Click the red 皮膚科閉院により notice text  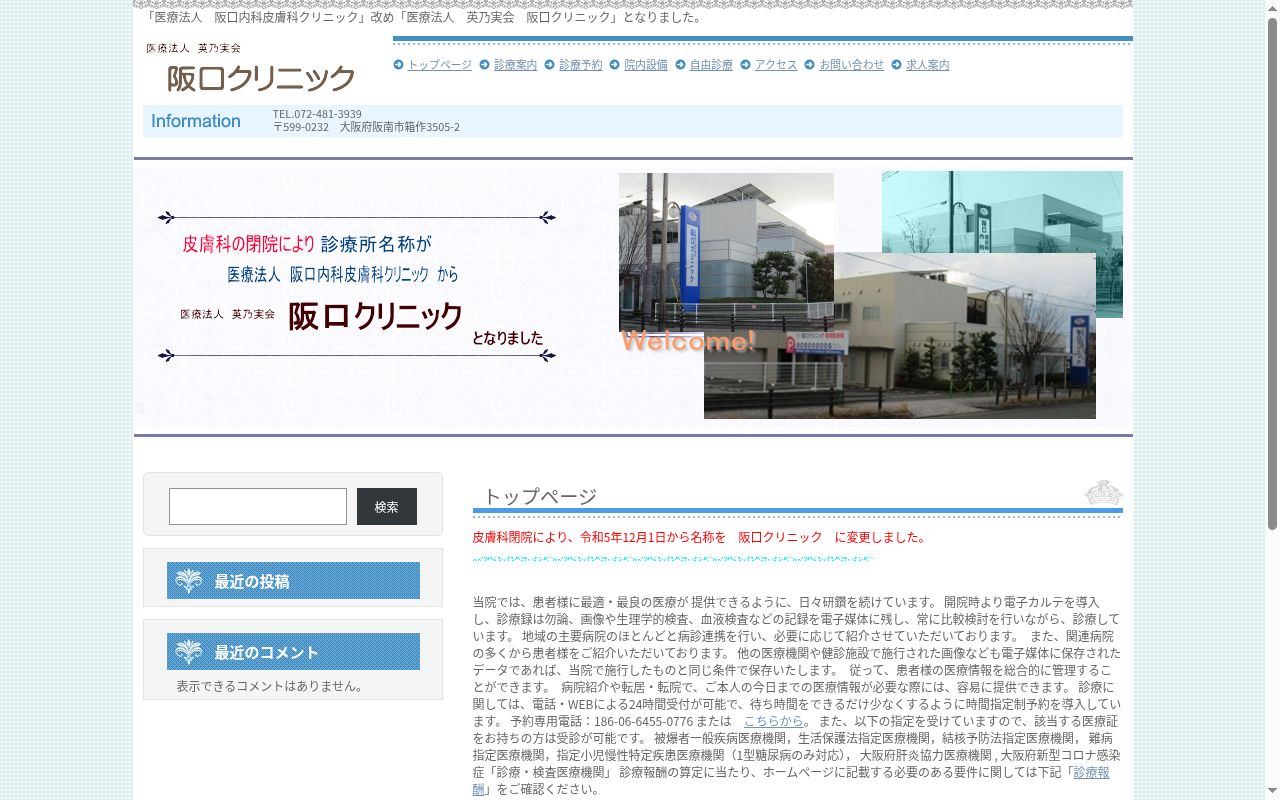click(x=699, y=537)
